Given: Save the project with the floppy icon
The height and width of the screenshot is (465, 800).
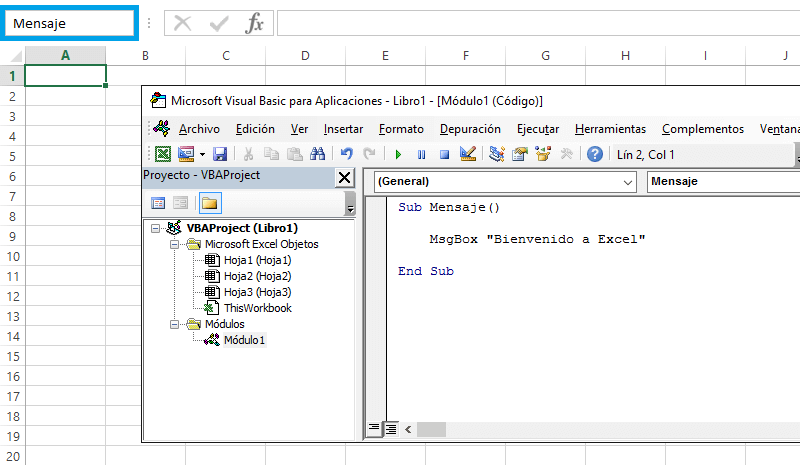Looking at the screenshot, I should pos(220,154).
